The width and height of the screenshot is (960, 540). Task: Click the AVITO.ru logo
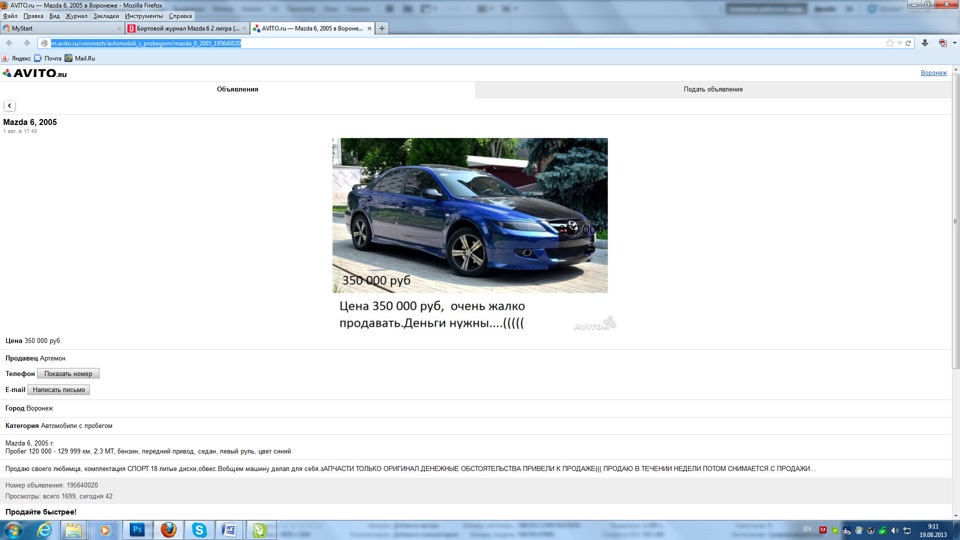(35, 73)
